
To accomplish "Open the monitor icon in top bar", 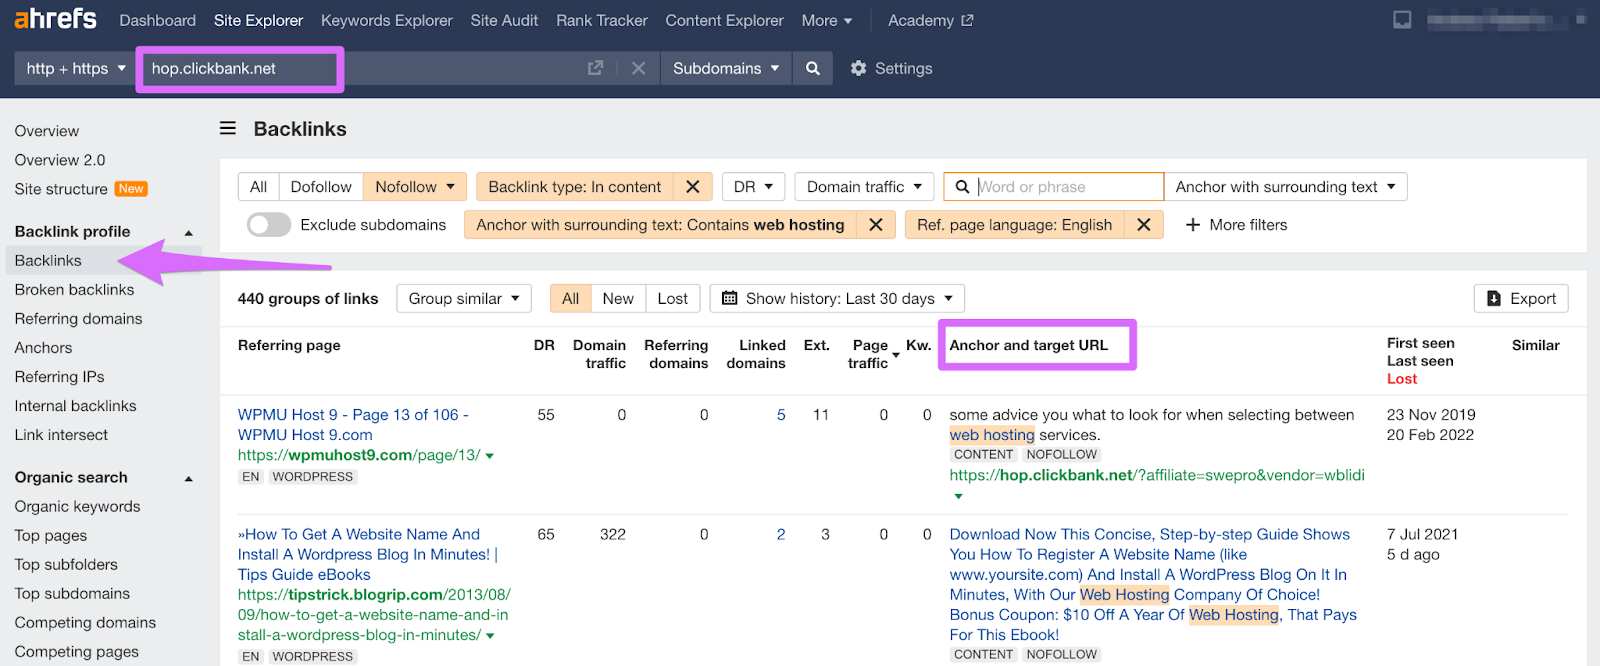I will point(1402,20).
